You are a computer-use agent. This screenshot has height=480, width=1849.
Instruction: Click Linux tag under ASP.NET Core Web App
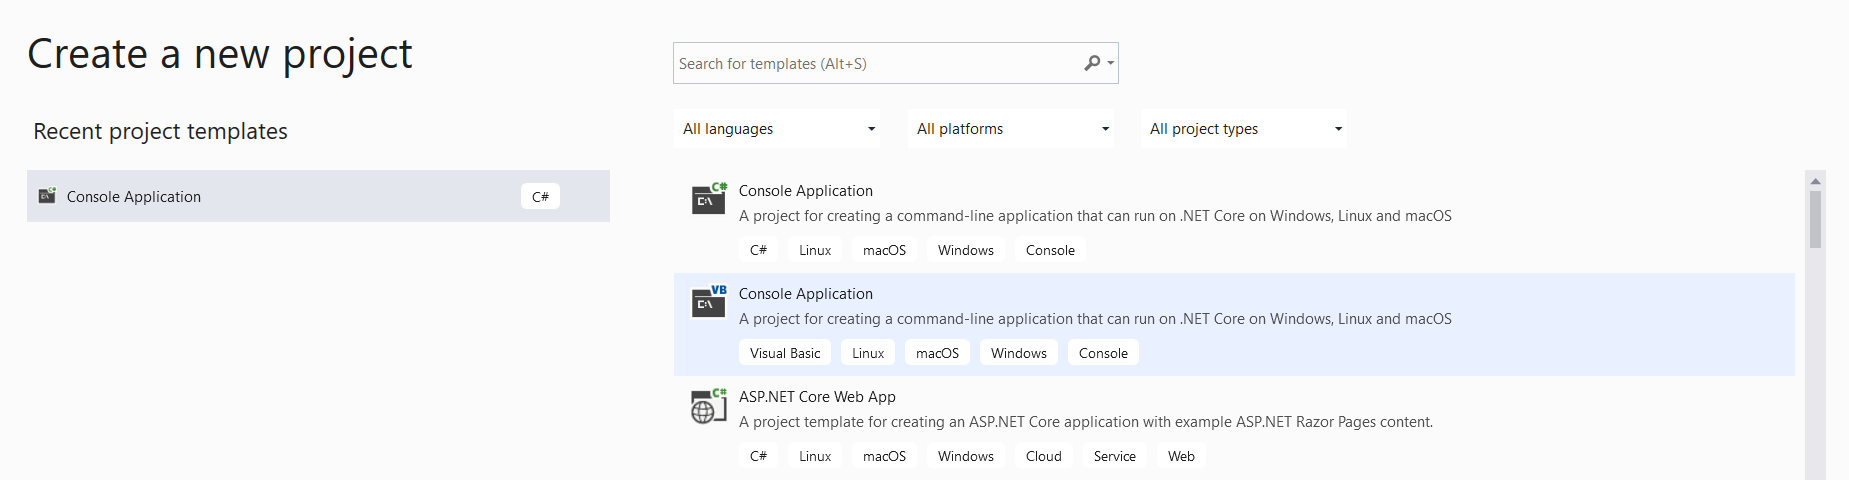pos(815,456)
